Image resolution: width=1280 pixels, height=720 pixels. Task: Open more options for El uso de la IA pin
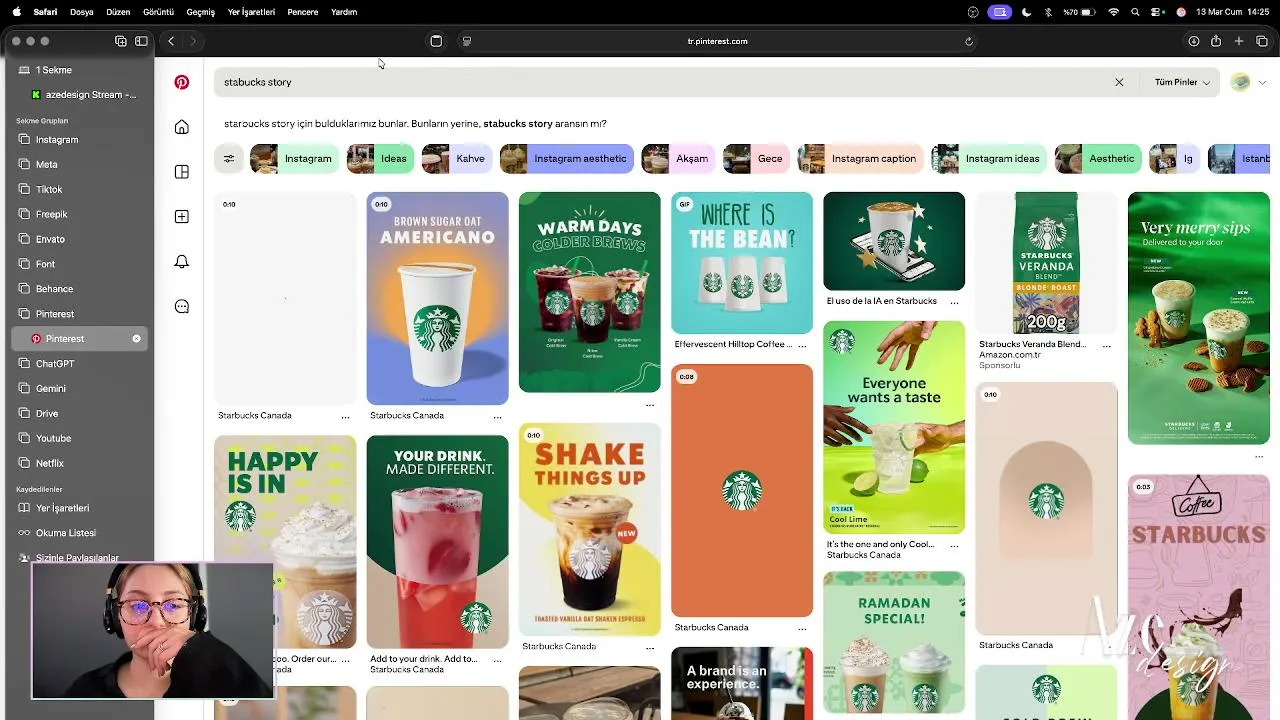(x=954, y=302)
